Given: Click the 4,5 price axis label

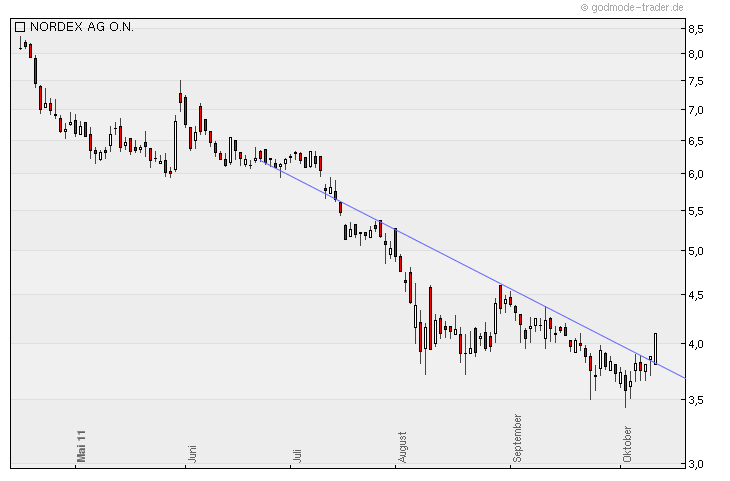Looking at the screenshot, I should coord(696,295).
